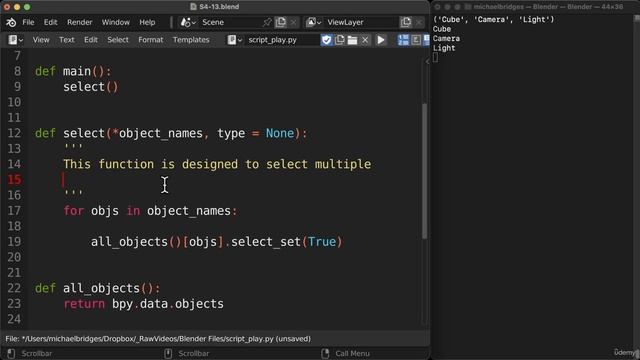Toggle the Scene pin icon
The image size is (640, 360).
click(267, 22)
